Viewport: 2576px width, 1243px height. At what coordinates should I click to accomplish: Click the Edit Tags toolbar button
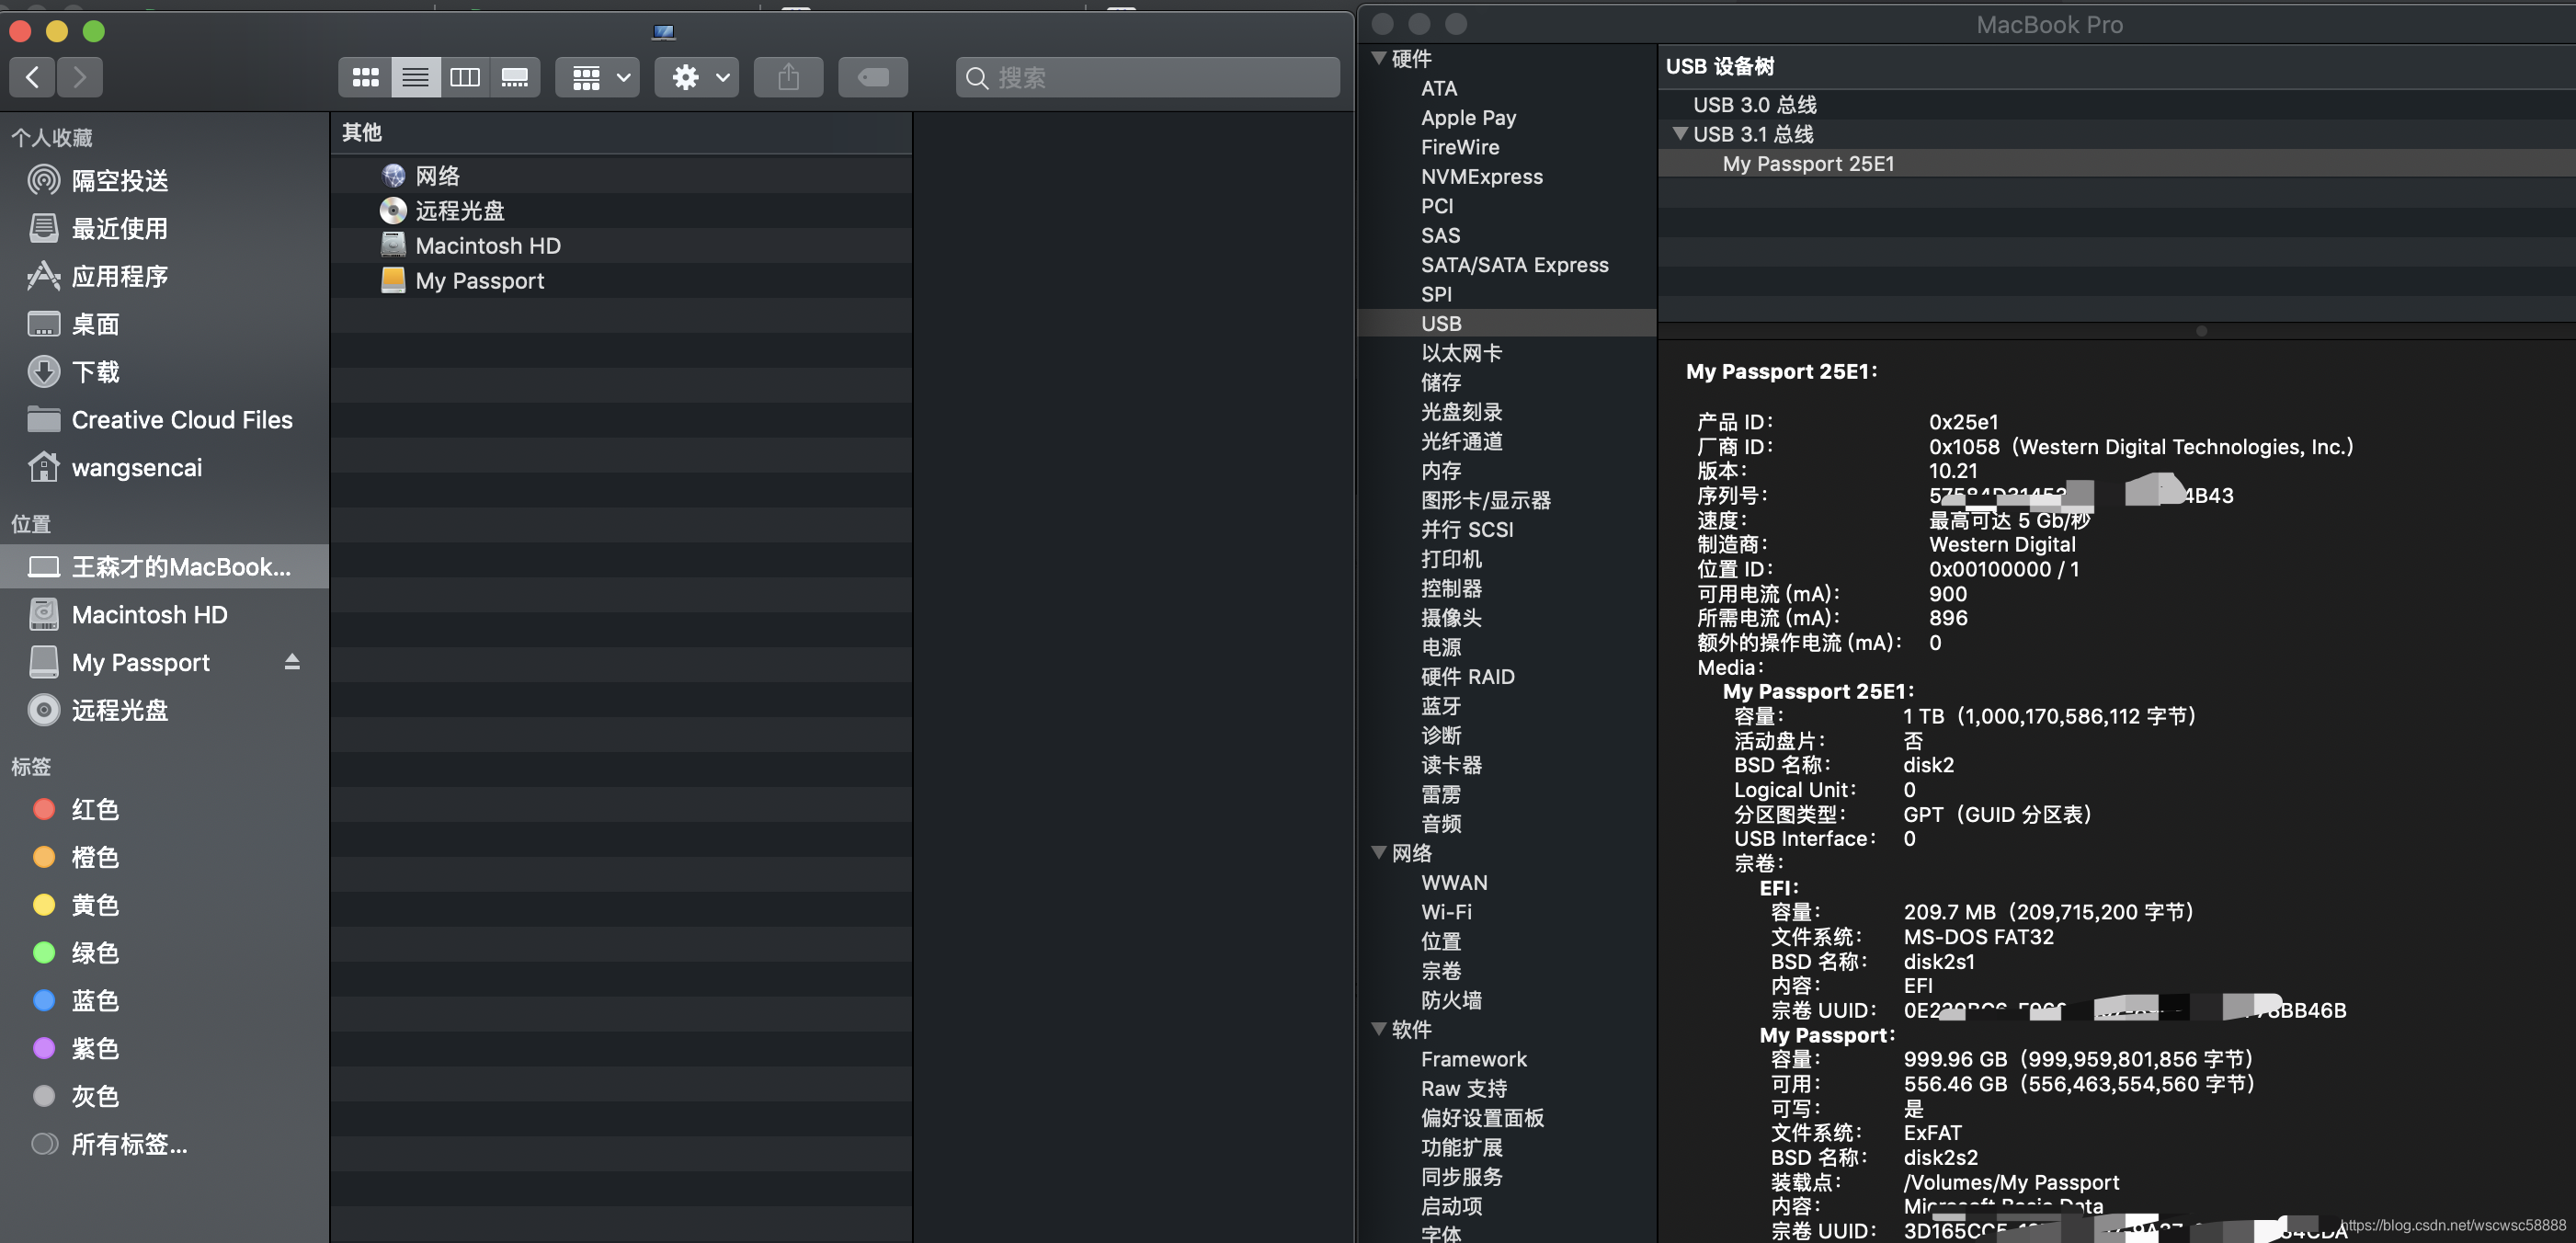coord(872,77)
